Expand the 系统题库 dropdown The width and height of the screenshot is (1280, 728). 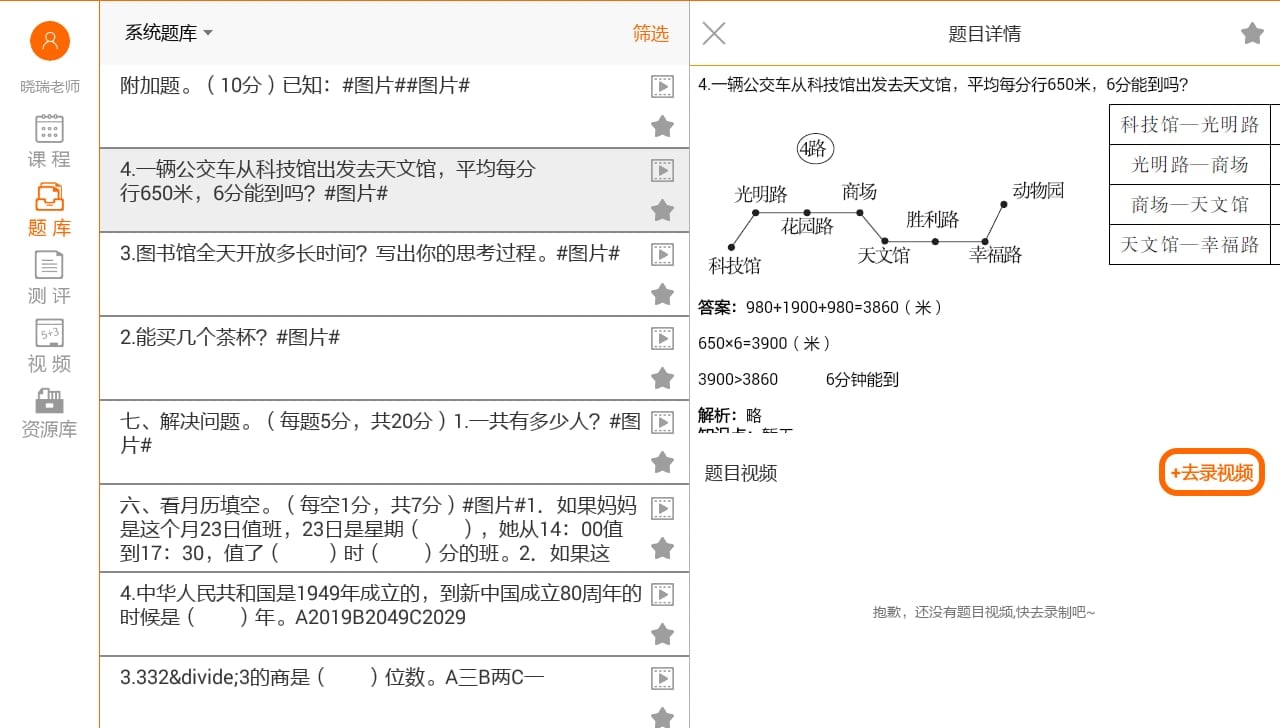point(168,33)
